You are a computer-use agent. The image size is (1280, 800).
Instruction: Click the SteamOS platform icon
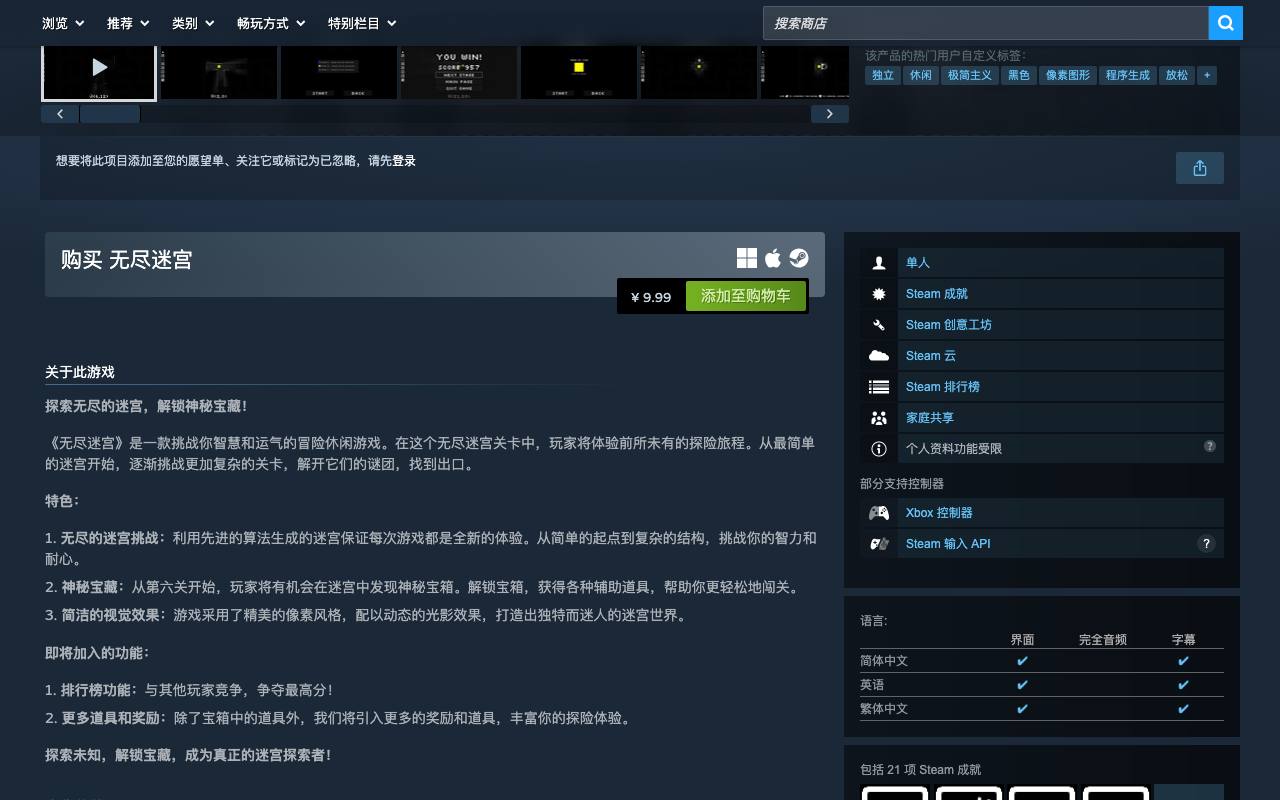click(x=799, y=259)
